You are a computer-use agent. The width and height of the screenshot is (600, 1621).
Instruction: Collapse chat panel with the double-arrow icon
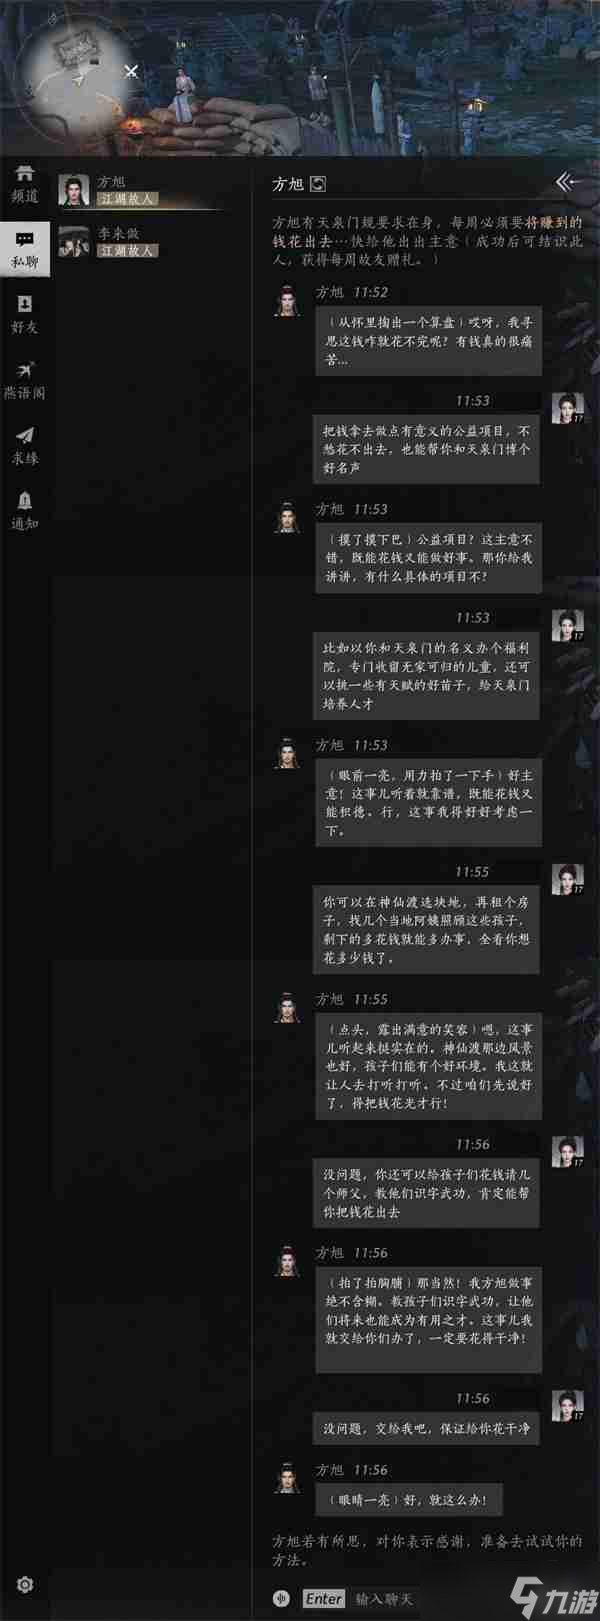pos(567,182)
